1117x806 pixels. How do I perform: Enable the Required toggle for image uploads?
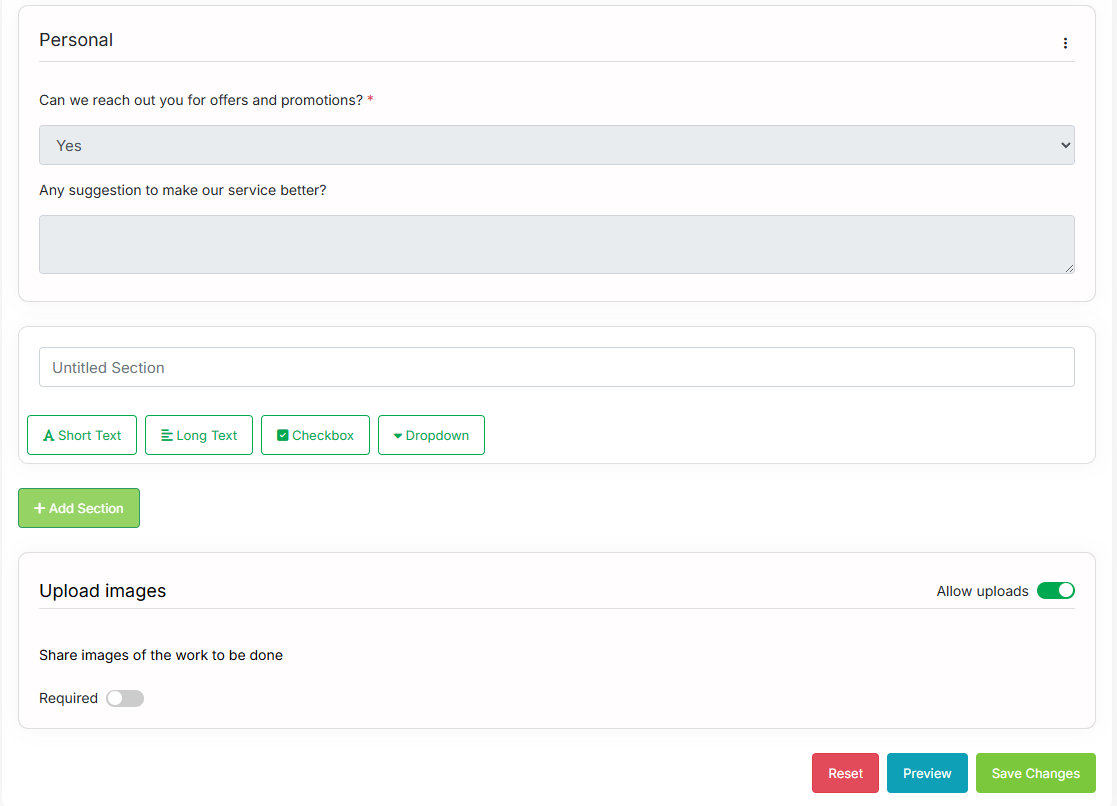[124, 698]
